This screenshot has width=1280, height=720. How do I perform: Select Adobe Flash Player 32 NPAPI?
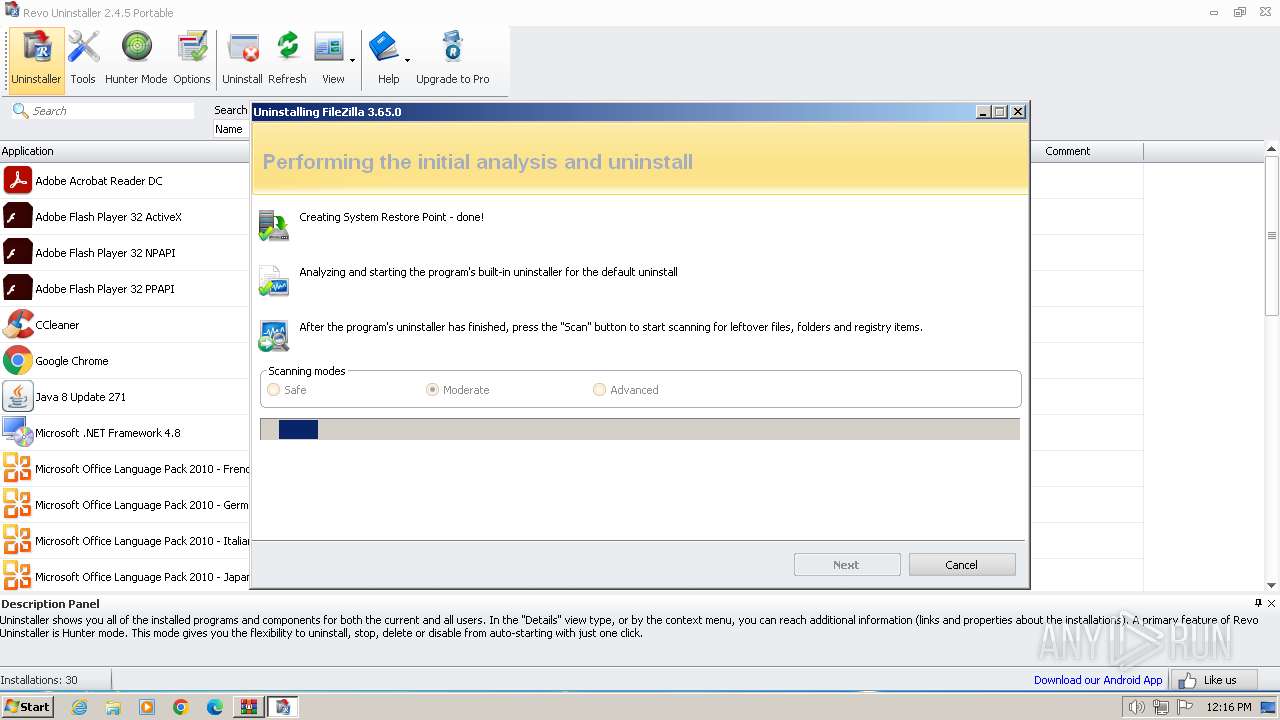(x=125, y=253)
